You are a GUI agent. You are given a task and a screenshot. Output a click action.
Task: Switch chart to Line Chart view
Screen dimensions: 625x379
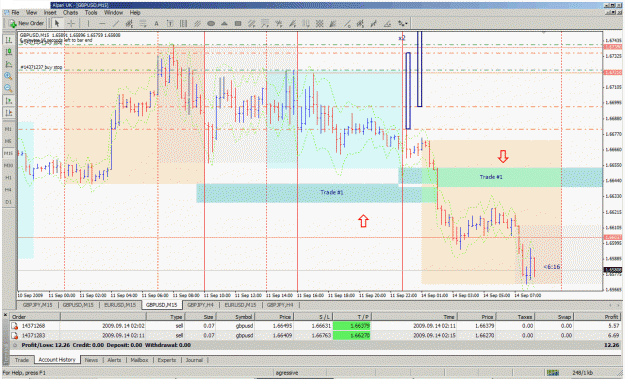[8, 64]
